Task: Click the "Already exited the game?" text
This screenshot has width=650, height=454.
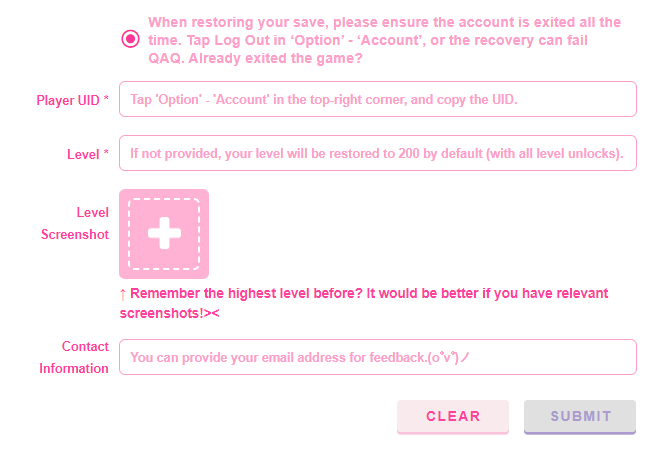Action: (x=274, y=58)
